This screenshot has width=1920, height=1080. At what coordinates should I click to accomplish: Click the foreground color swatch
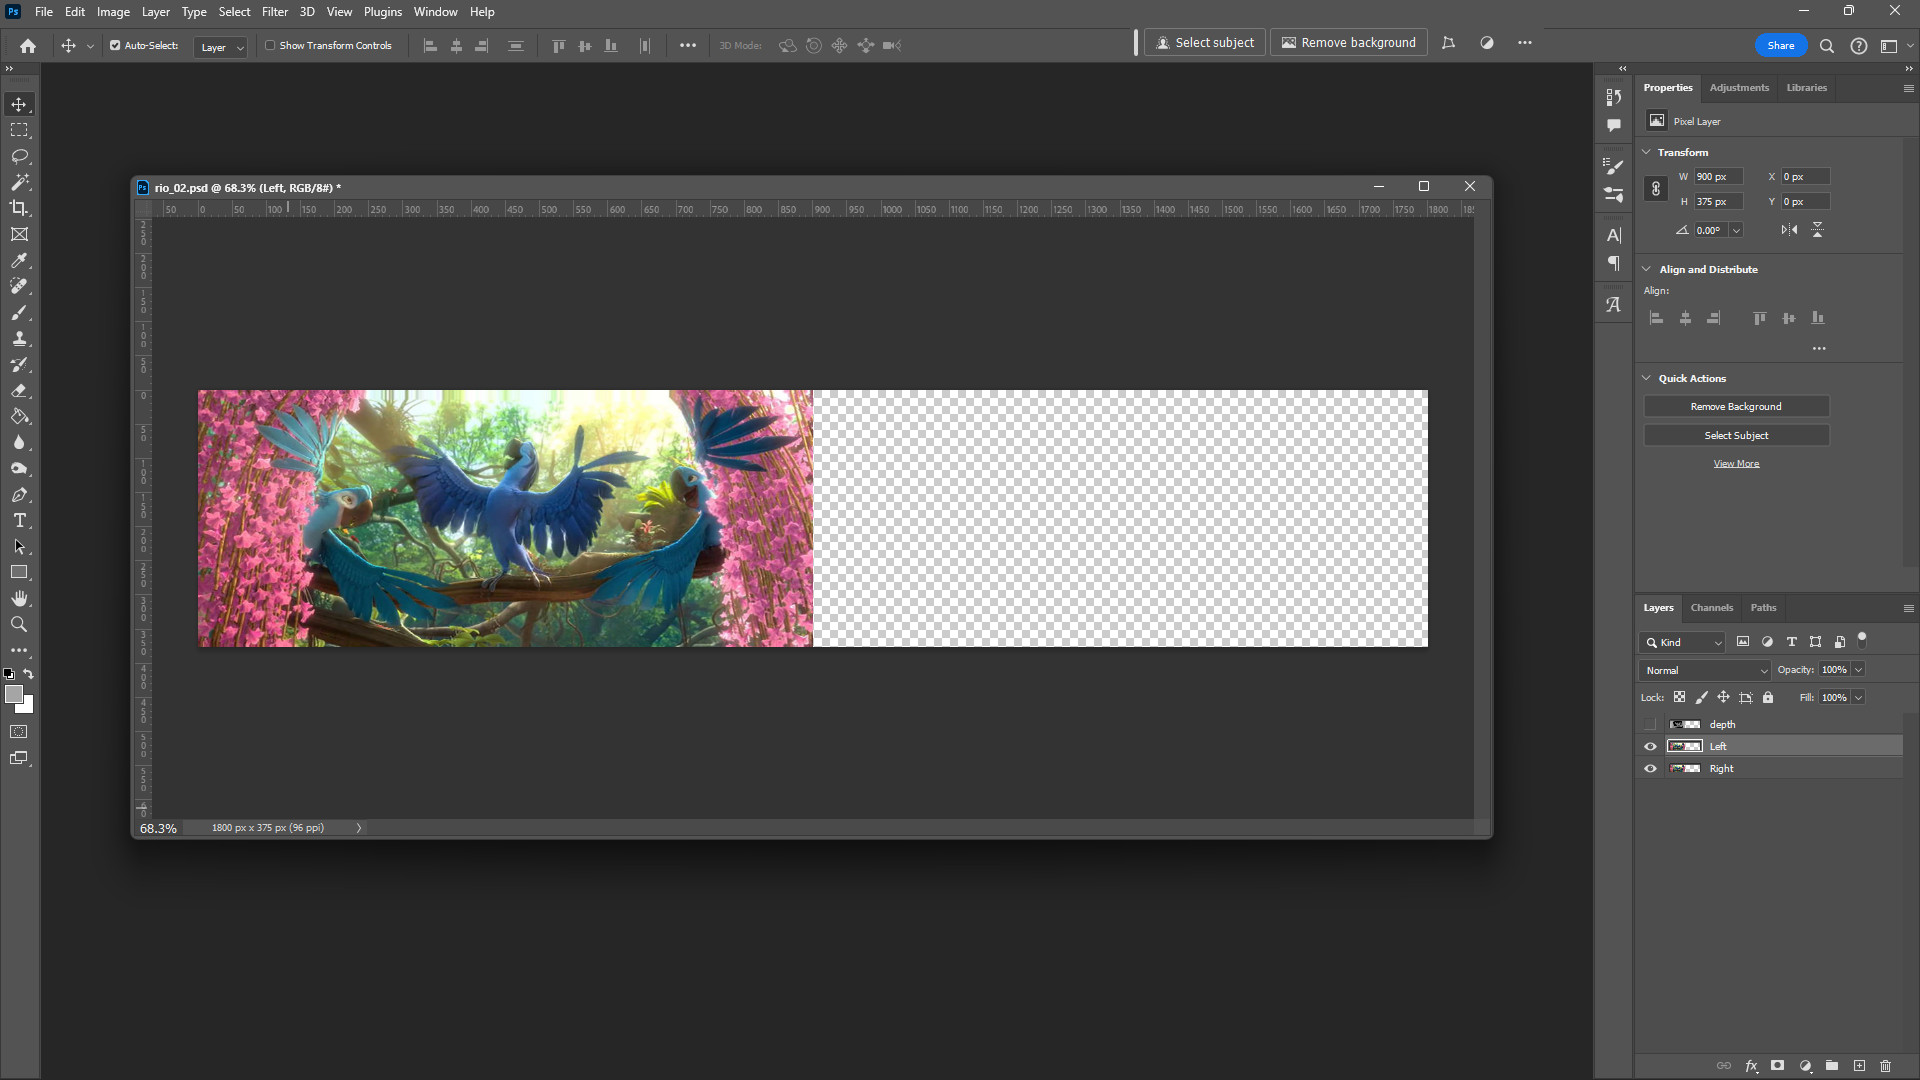[x=13, y=694]
